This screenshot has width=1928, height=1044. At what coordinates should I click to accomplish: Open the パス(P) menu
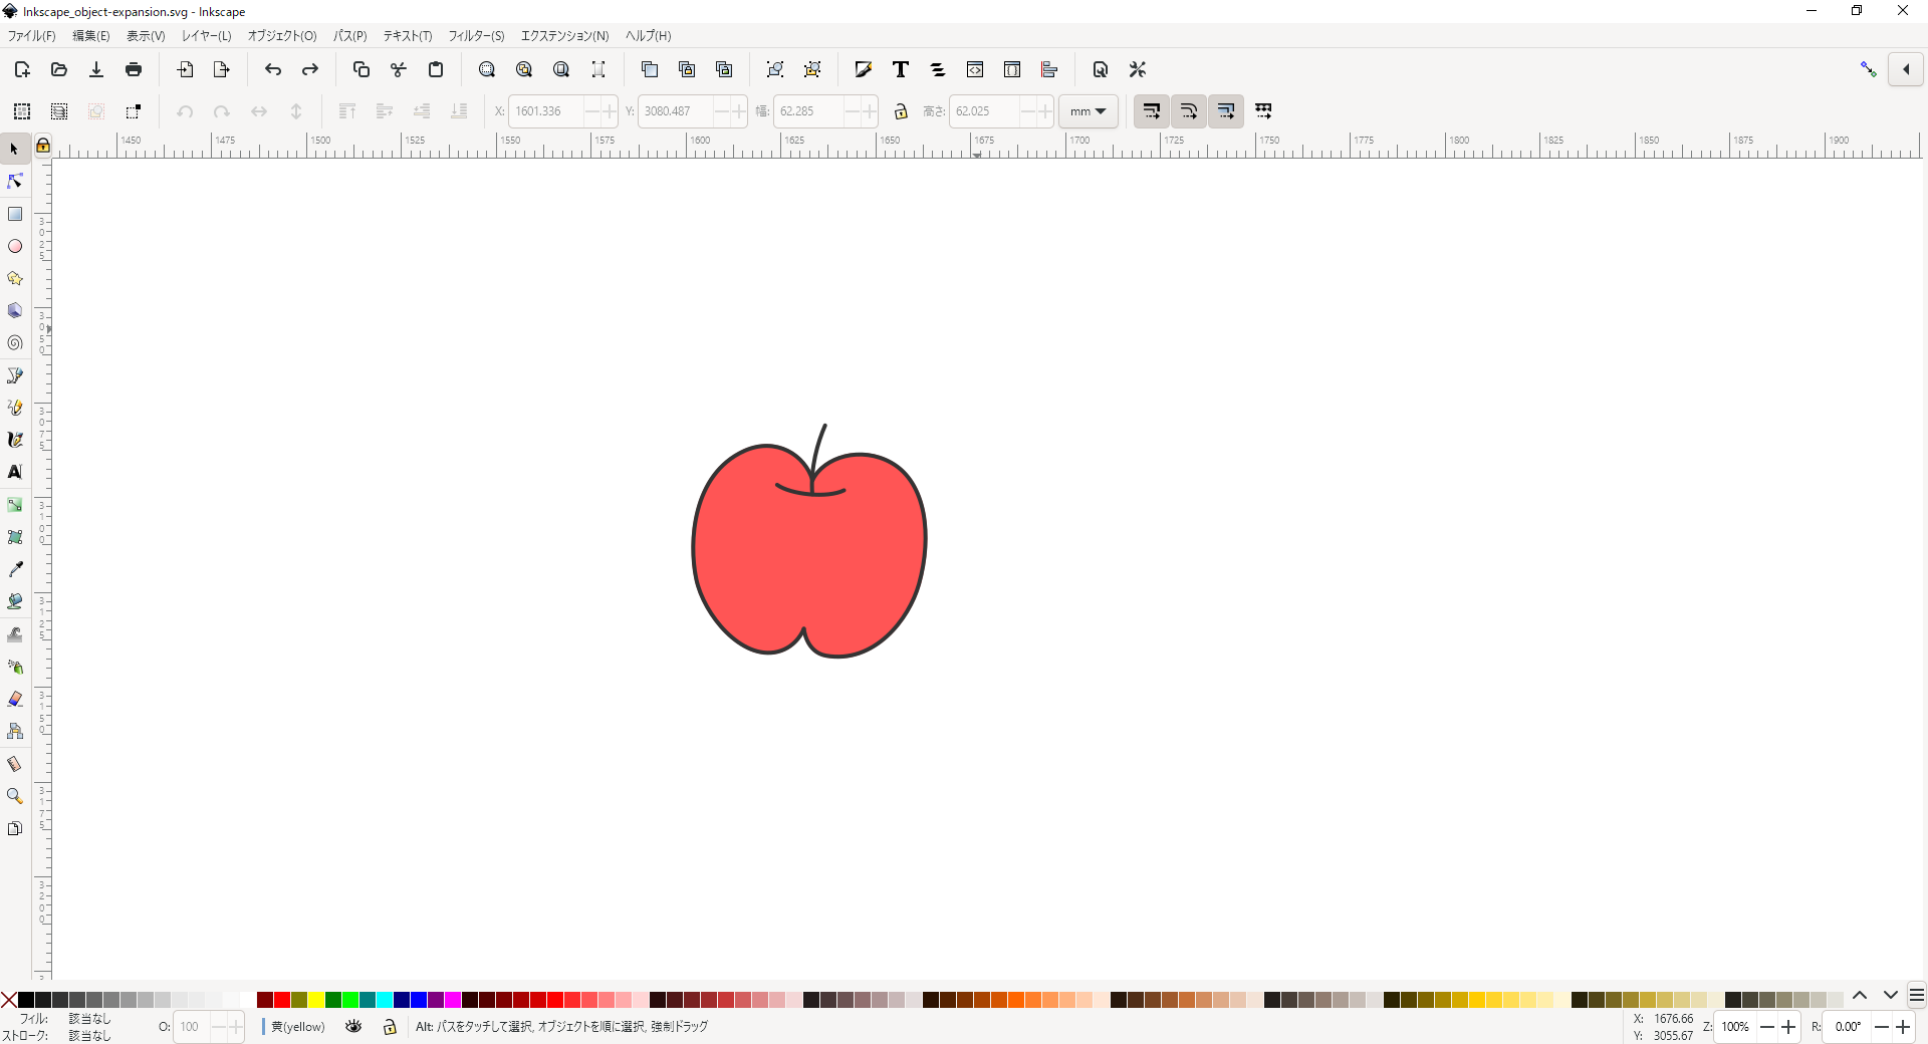pyautogui.click(x=350, y=36)
